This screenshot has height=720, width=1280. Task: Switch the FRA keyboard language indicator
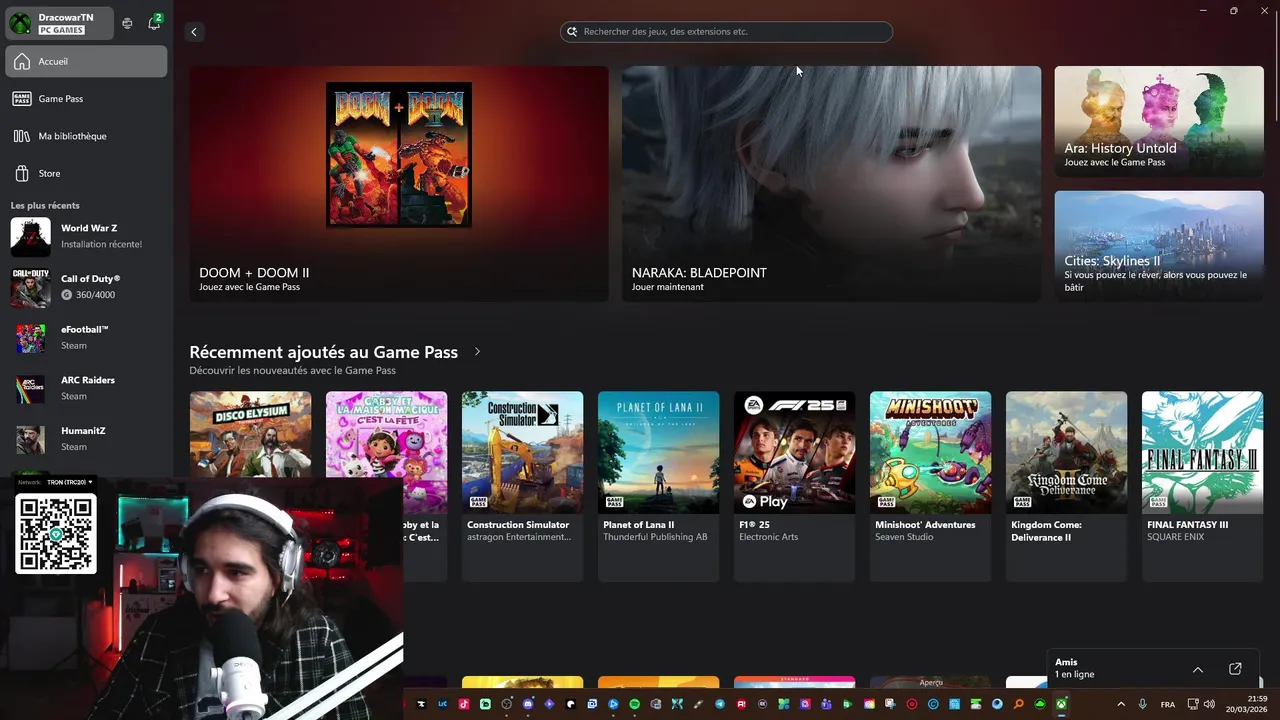[1168, 705]
